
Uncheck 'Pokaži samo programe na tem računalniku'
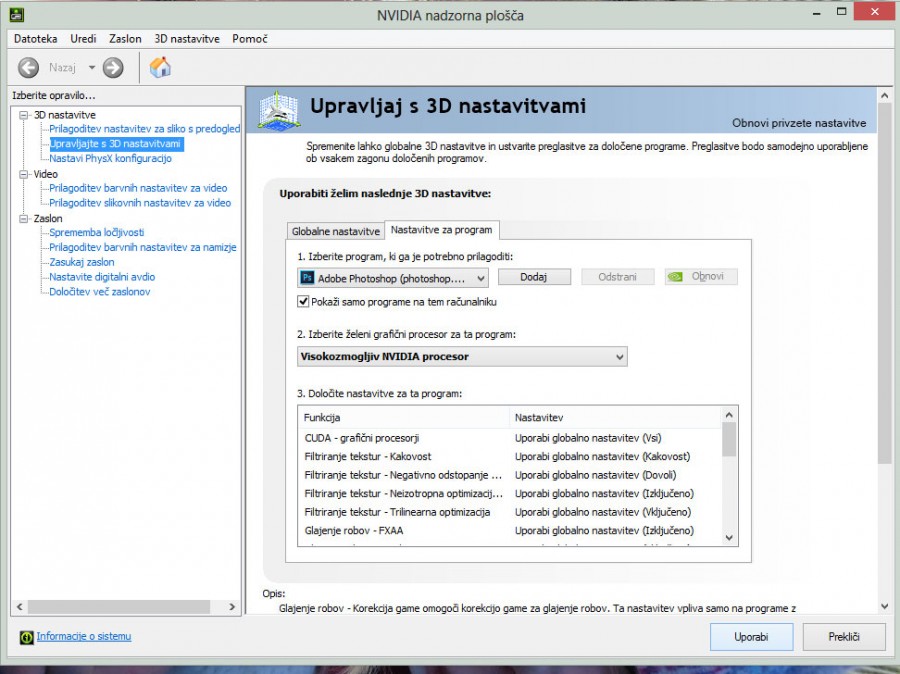pyautogui.click(x=304, y=301)
